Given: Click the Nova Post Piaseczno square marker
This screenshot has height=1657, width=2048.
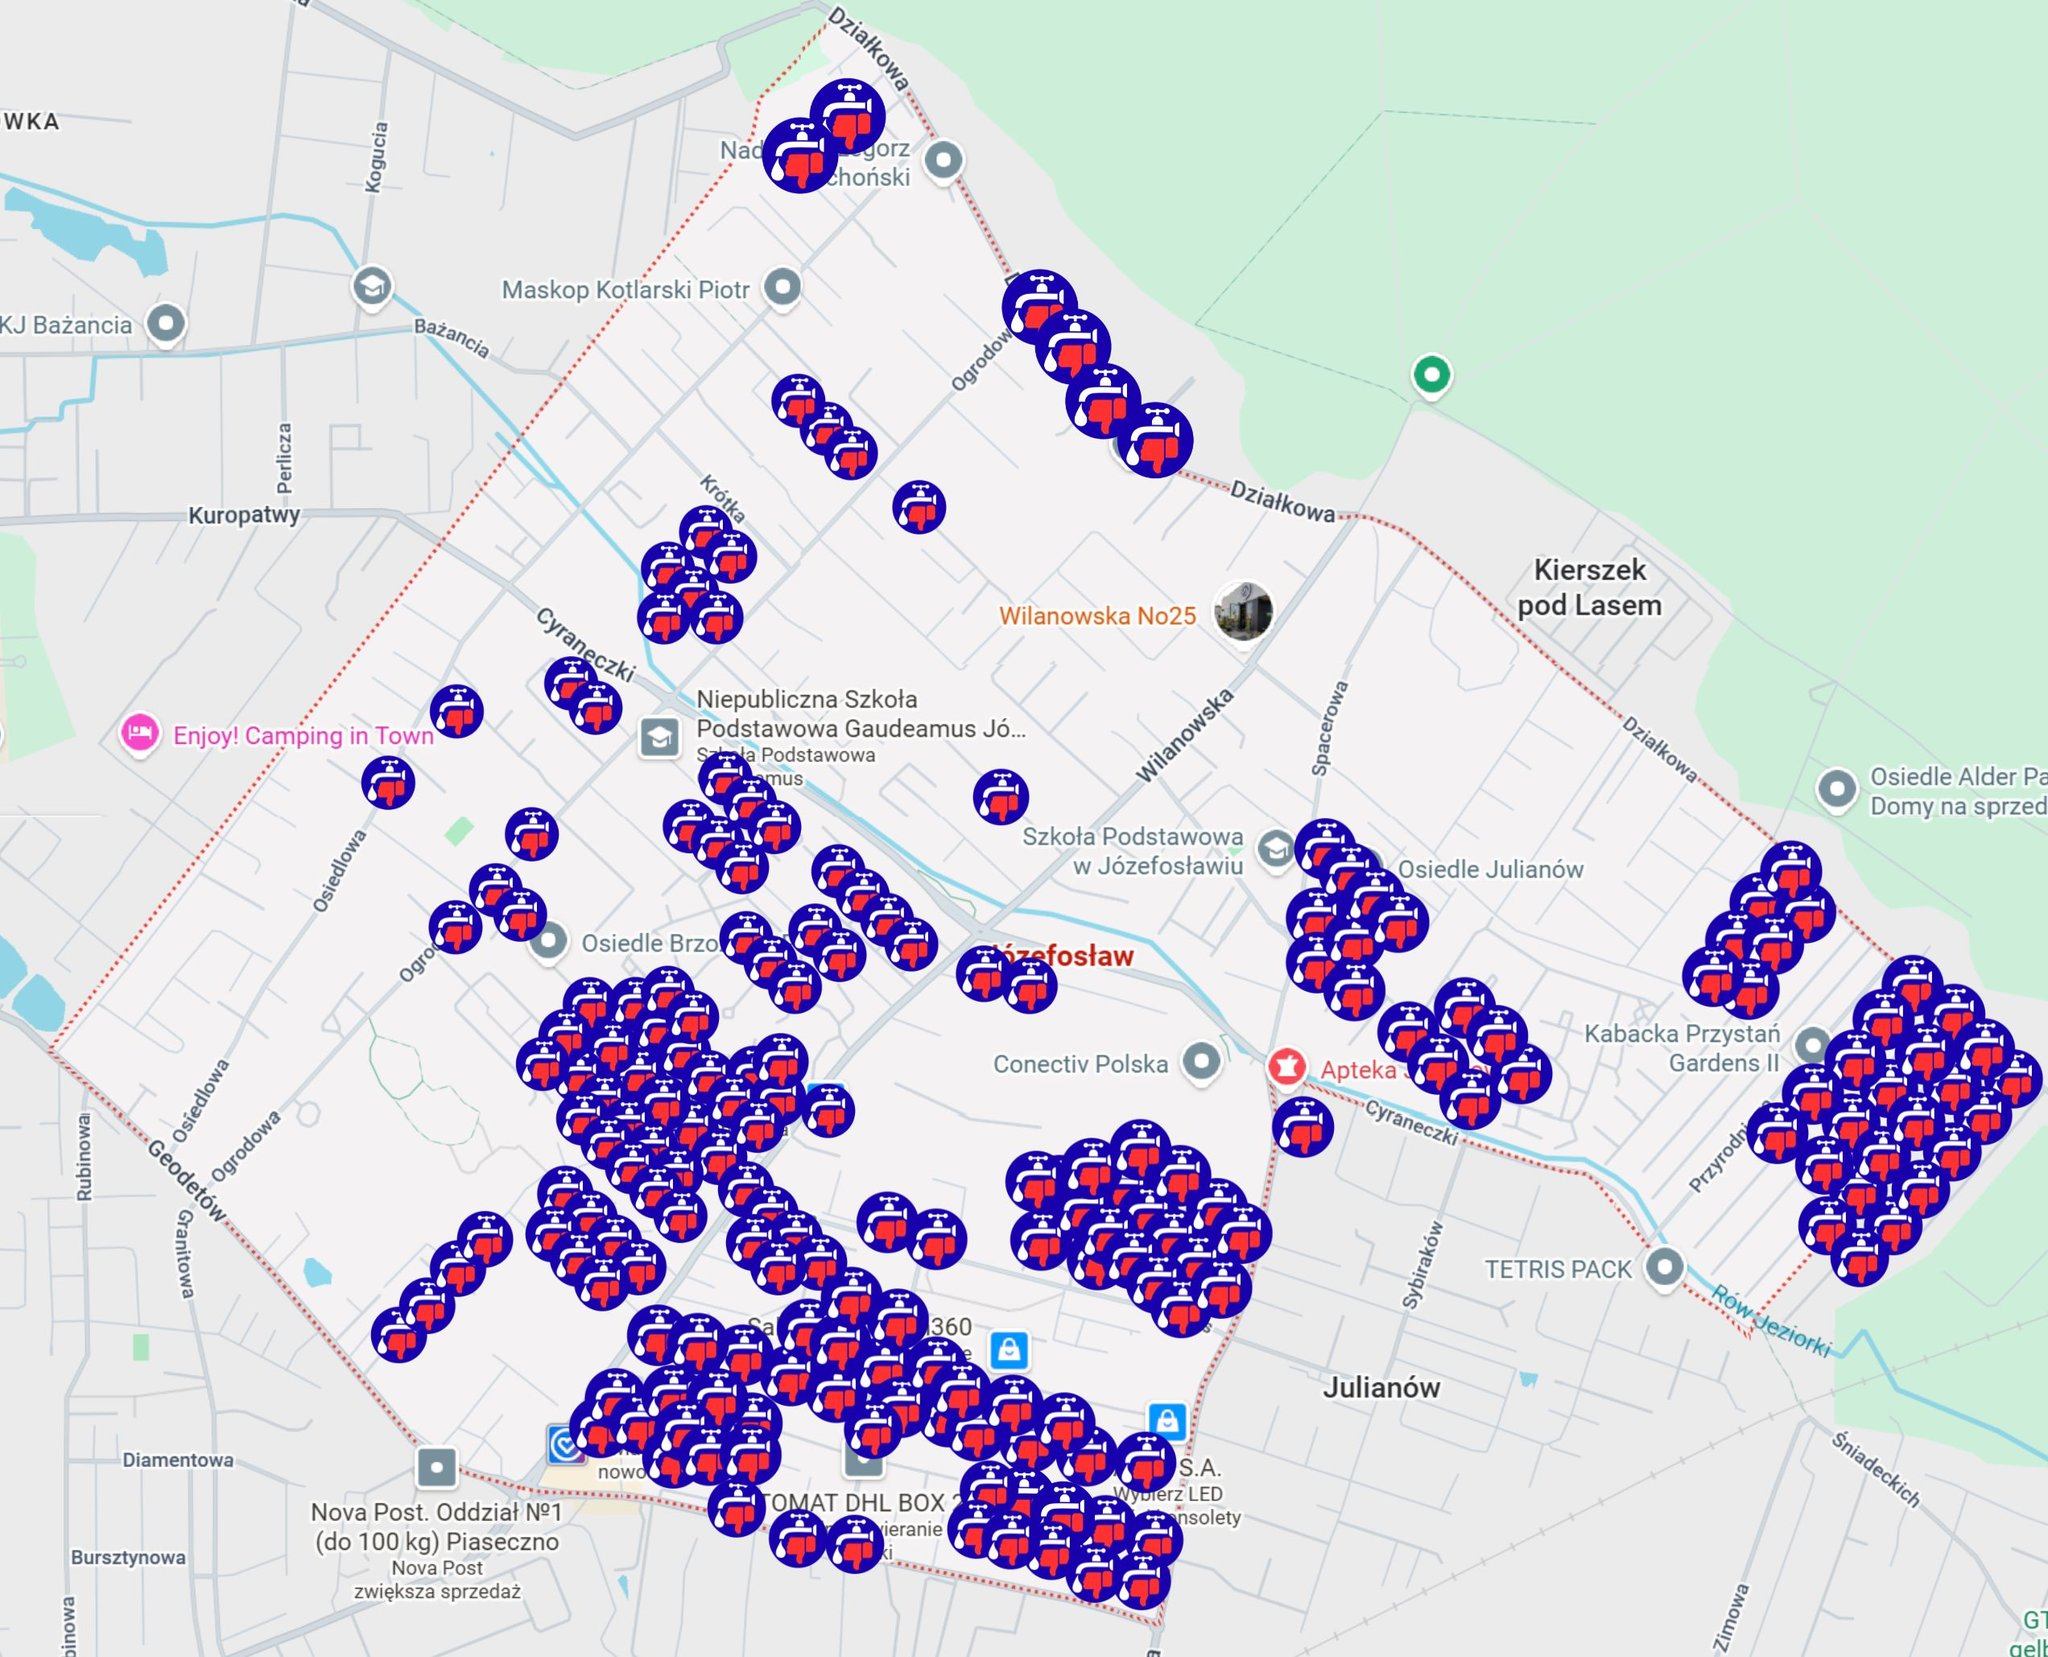Looking at the screenshot, I should pyautogui.click(x=436, y=1467).
